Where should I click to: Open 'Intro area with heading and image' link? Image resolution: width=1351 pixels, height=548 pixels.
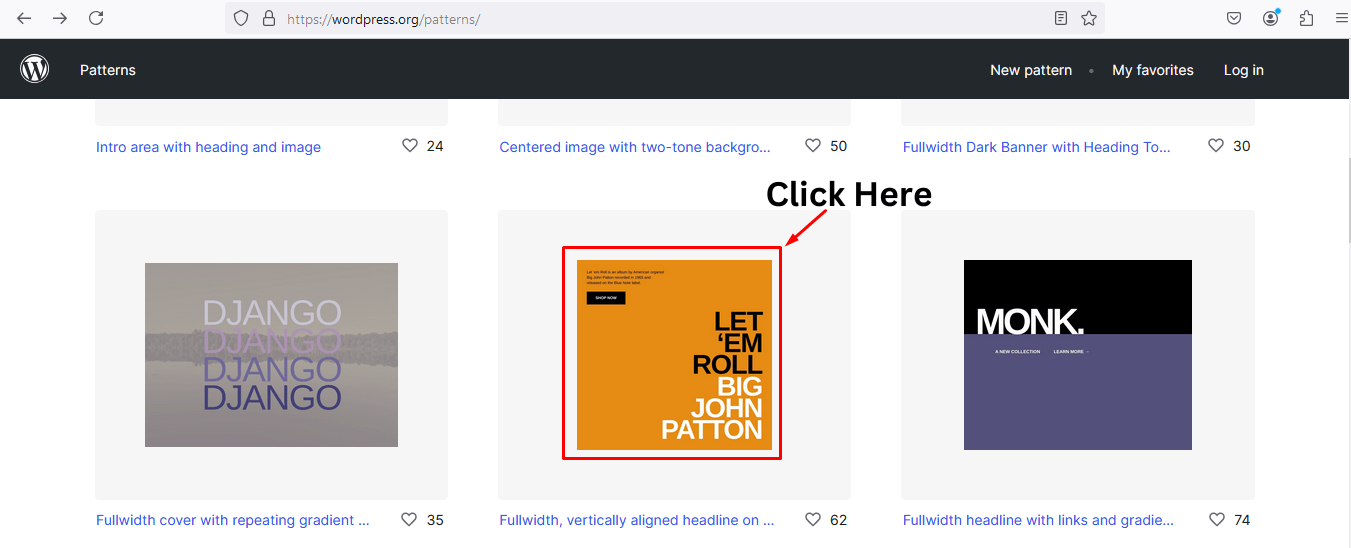208,147
